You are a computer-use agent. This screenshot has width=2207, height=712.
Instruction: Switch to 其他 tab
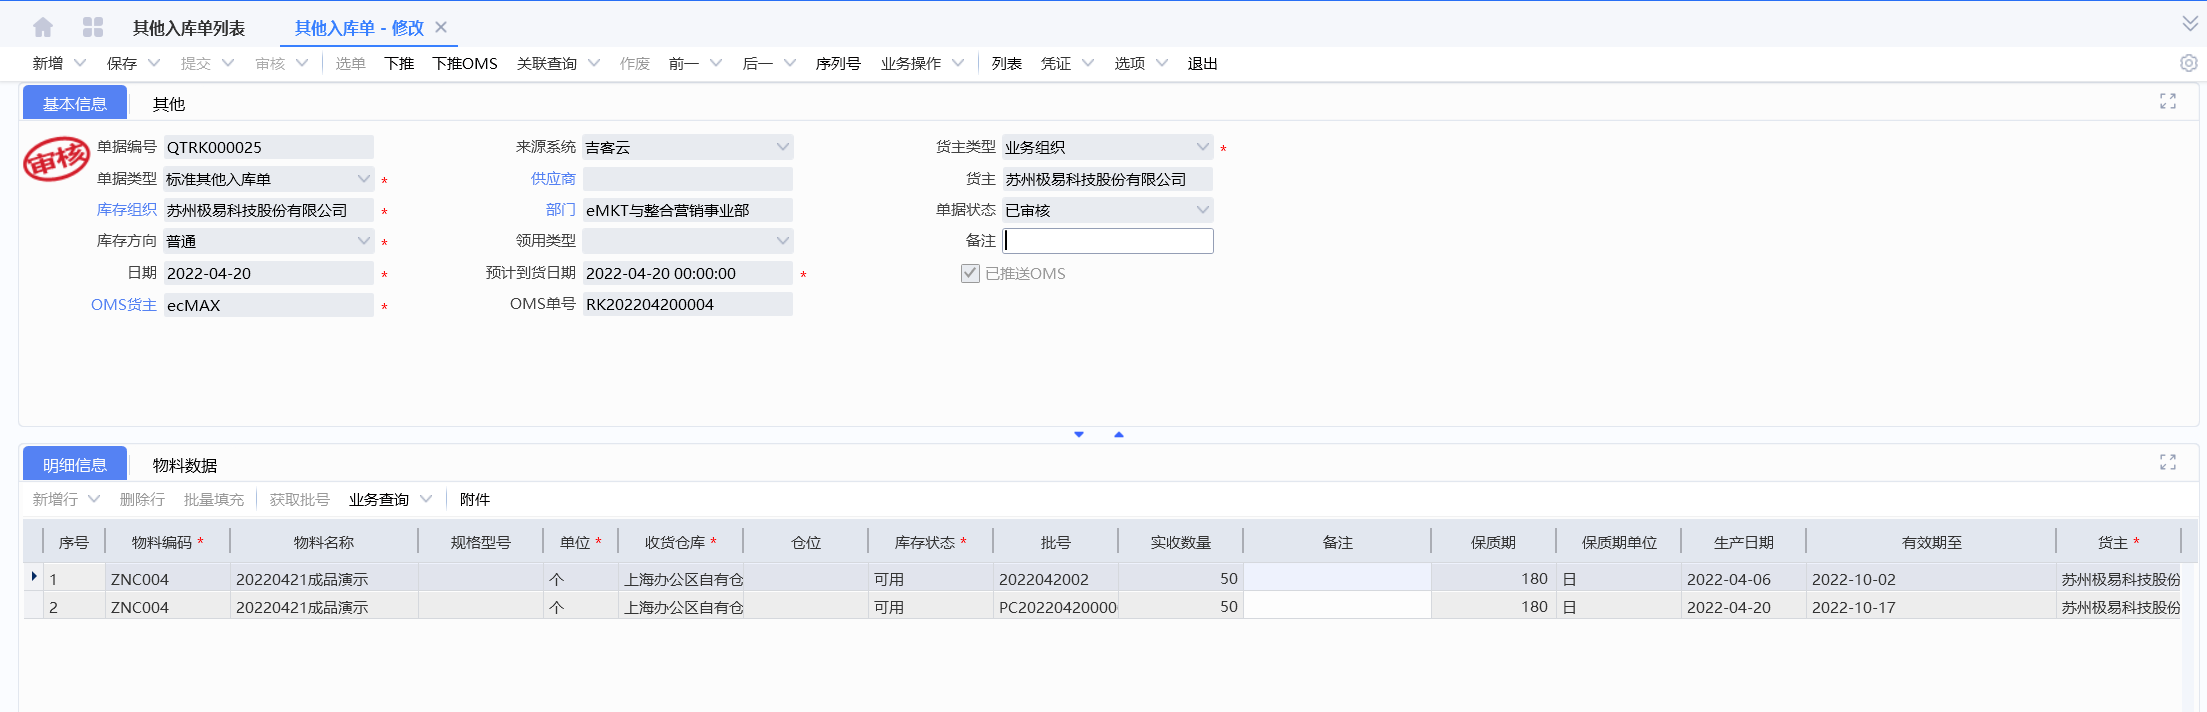pos(169,104)
